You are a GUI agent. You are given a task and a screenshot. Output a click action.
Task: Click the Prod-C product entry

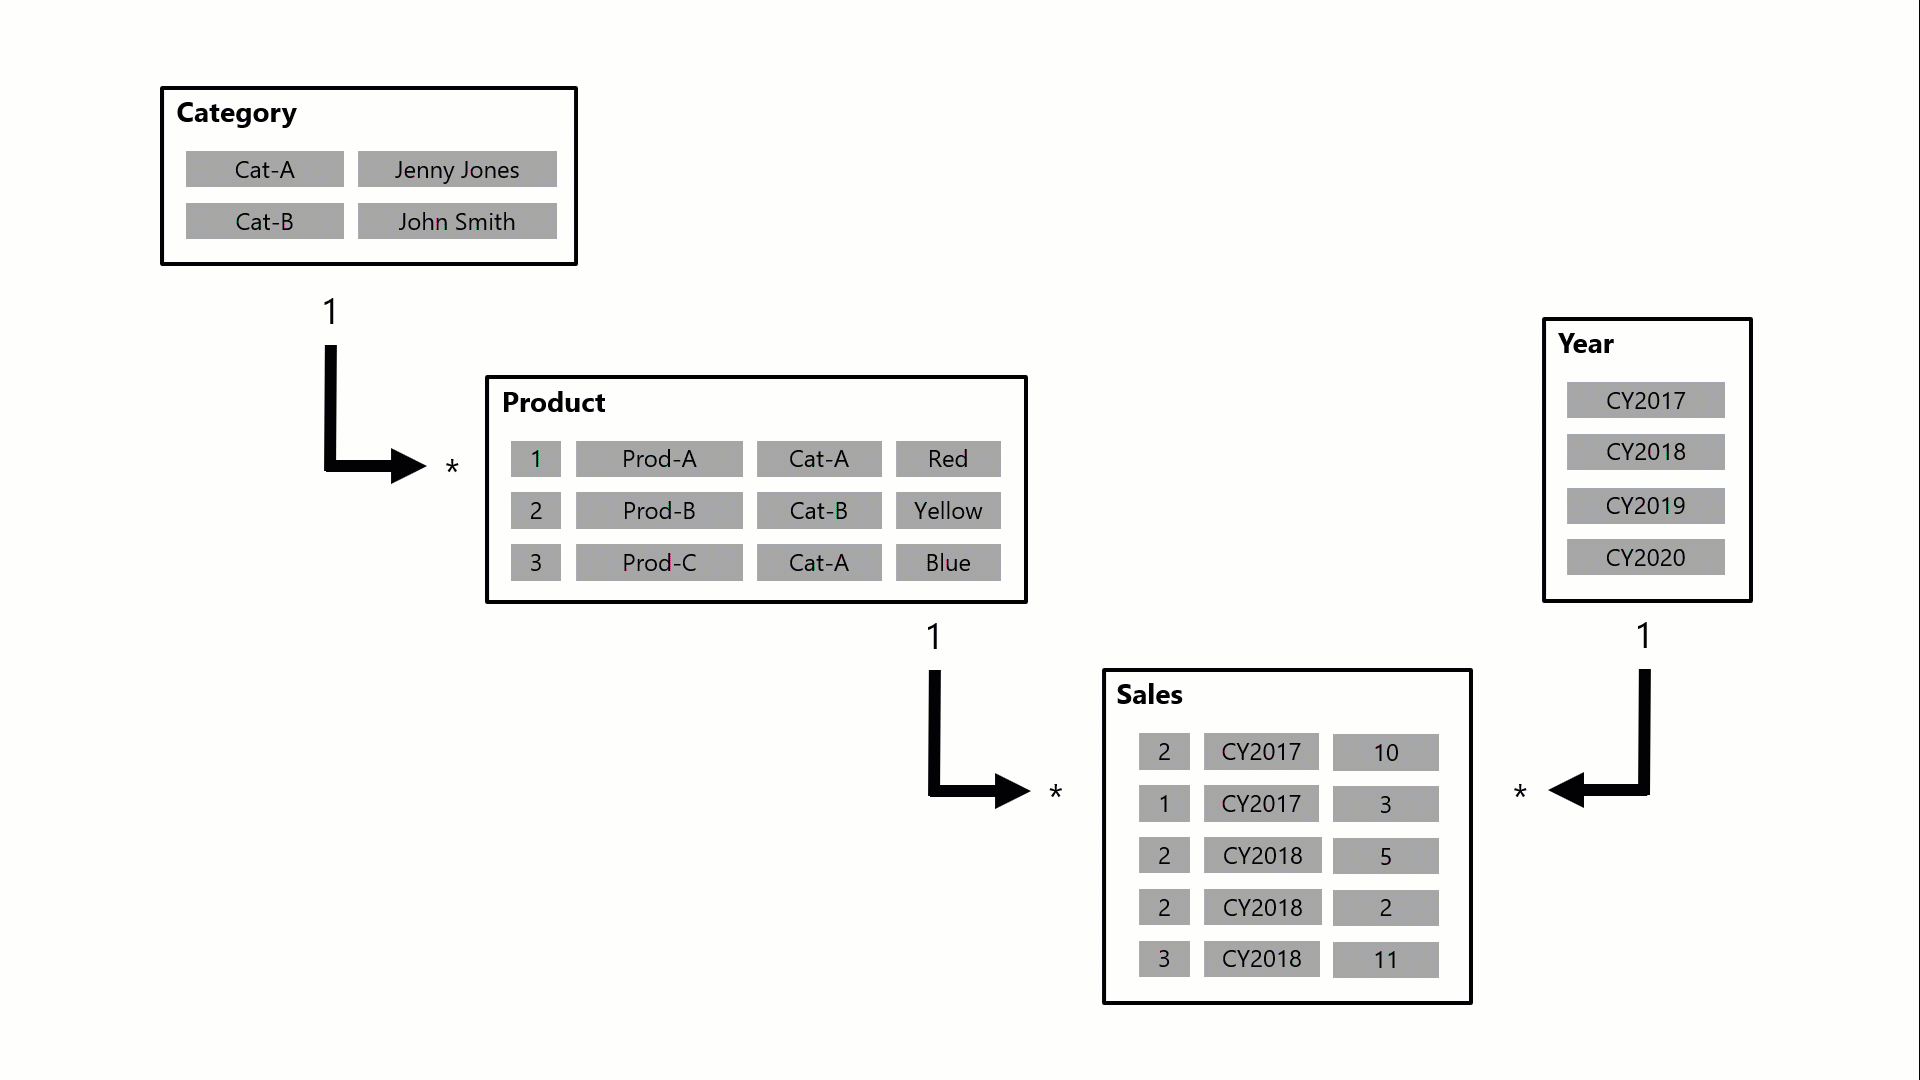click(x=657, y=563)
